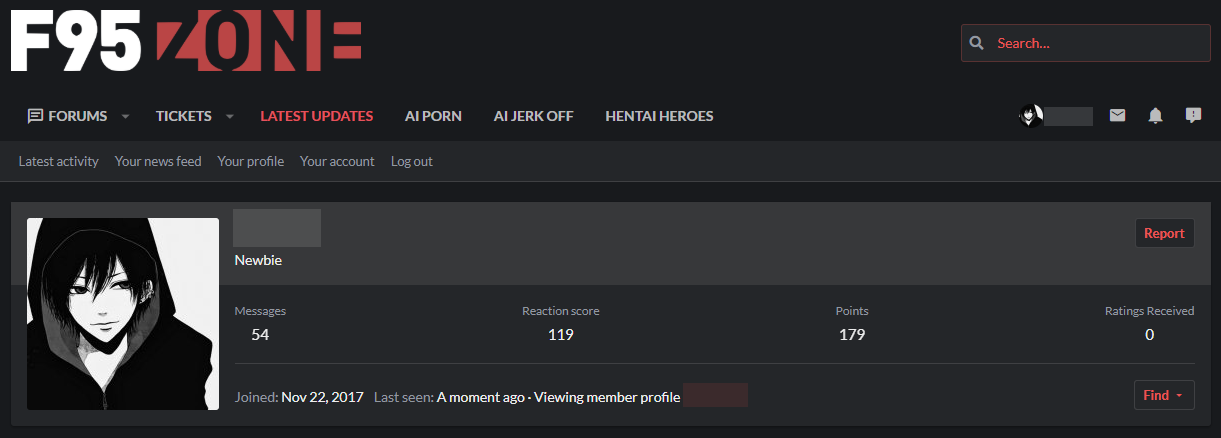1221x438 pixels.
Task: Click the Forums chat-bubble icon
Action: tap(35, 116)
